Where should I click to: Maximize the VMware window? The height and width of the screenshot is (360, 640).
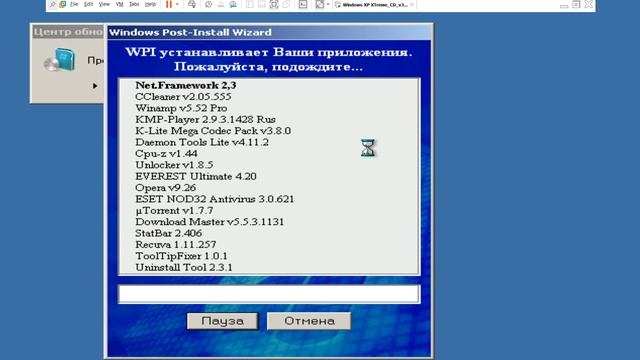576,4
